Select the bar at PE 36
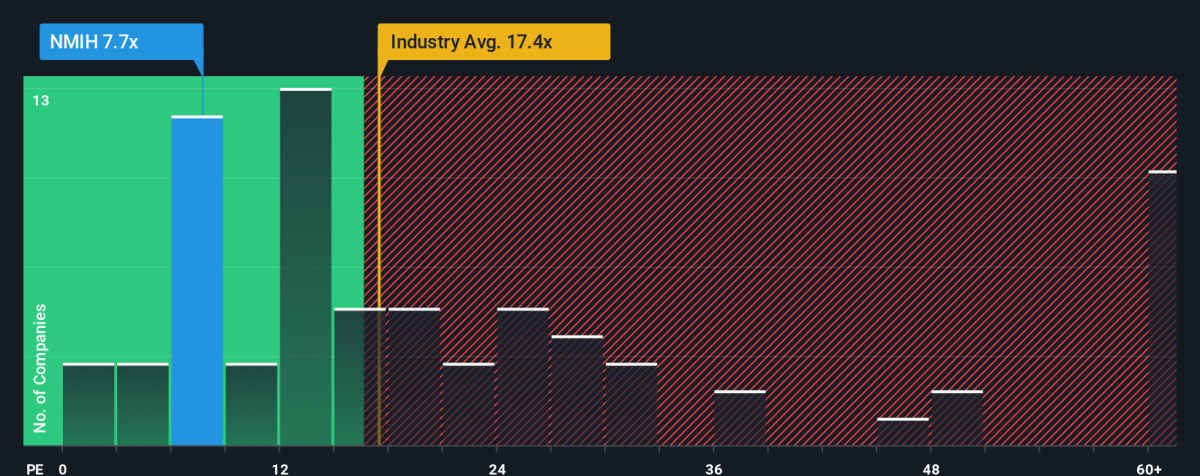 pyautogui.click(x=740, y=418)
